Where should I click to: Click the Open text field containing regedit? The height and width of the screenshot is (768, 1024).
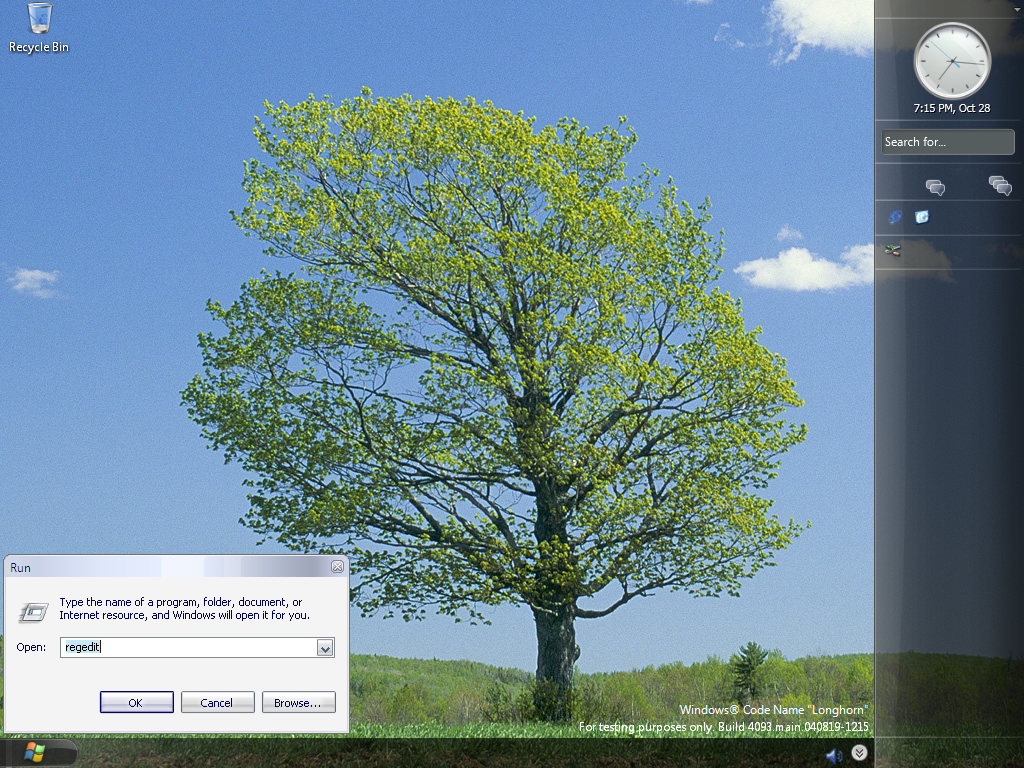[x=189, y=647]
